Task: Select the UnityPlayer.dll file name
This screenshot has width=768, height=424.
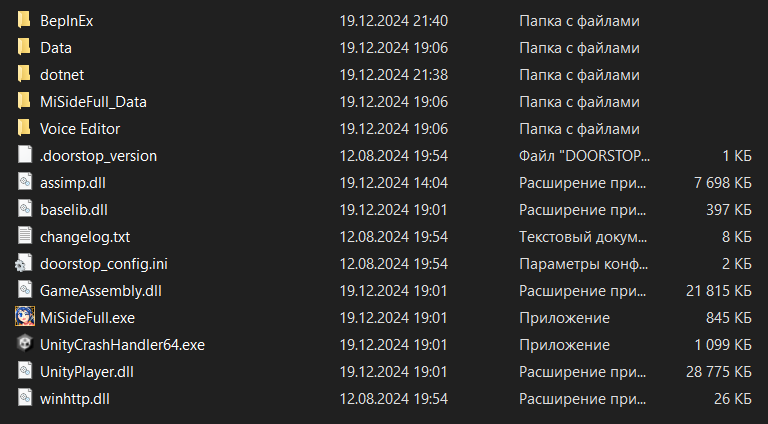Action: pos(86,371)
